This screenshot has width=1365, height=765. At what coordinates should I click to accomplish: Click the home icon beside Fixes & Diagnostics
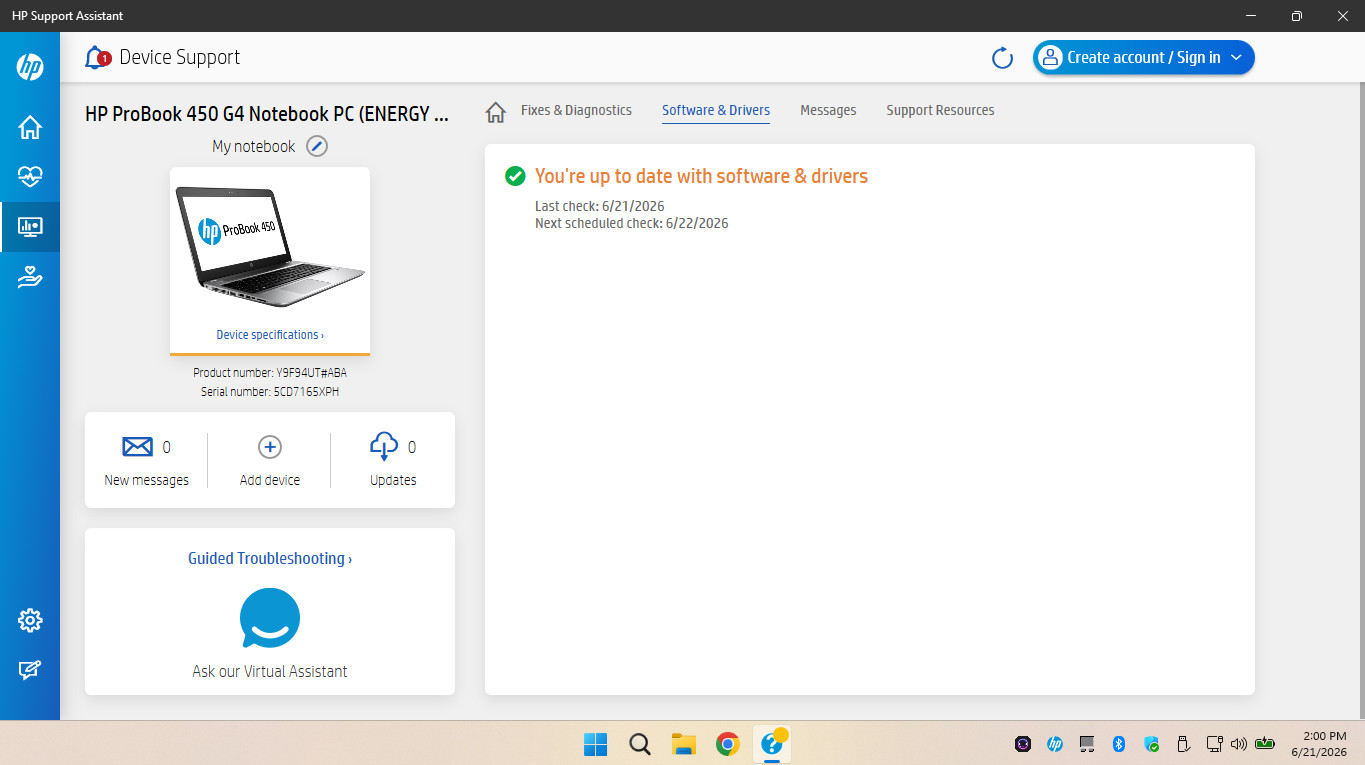[x=495, y=112]
